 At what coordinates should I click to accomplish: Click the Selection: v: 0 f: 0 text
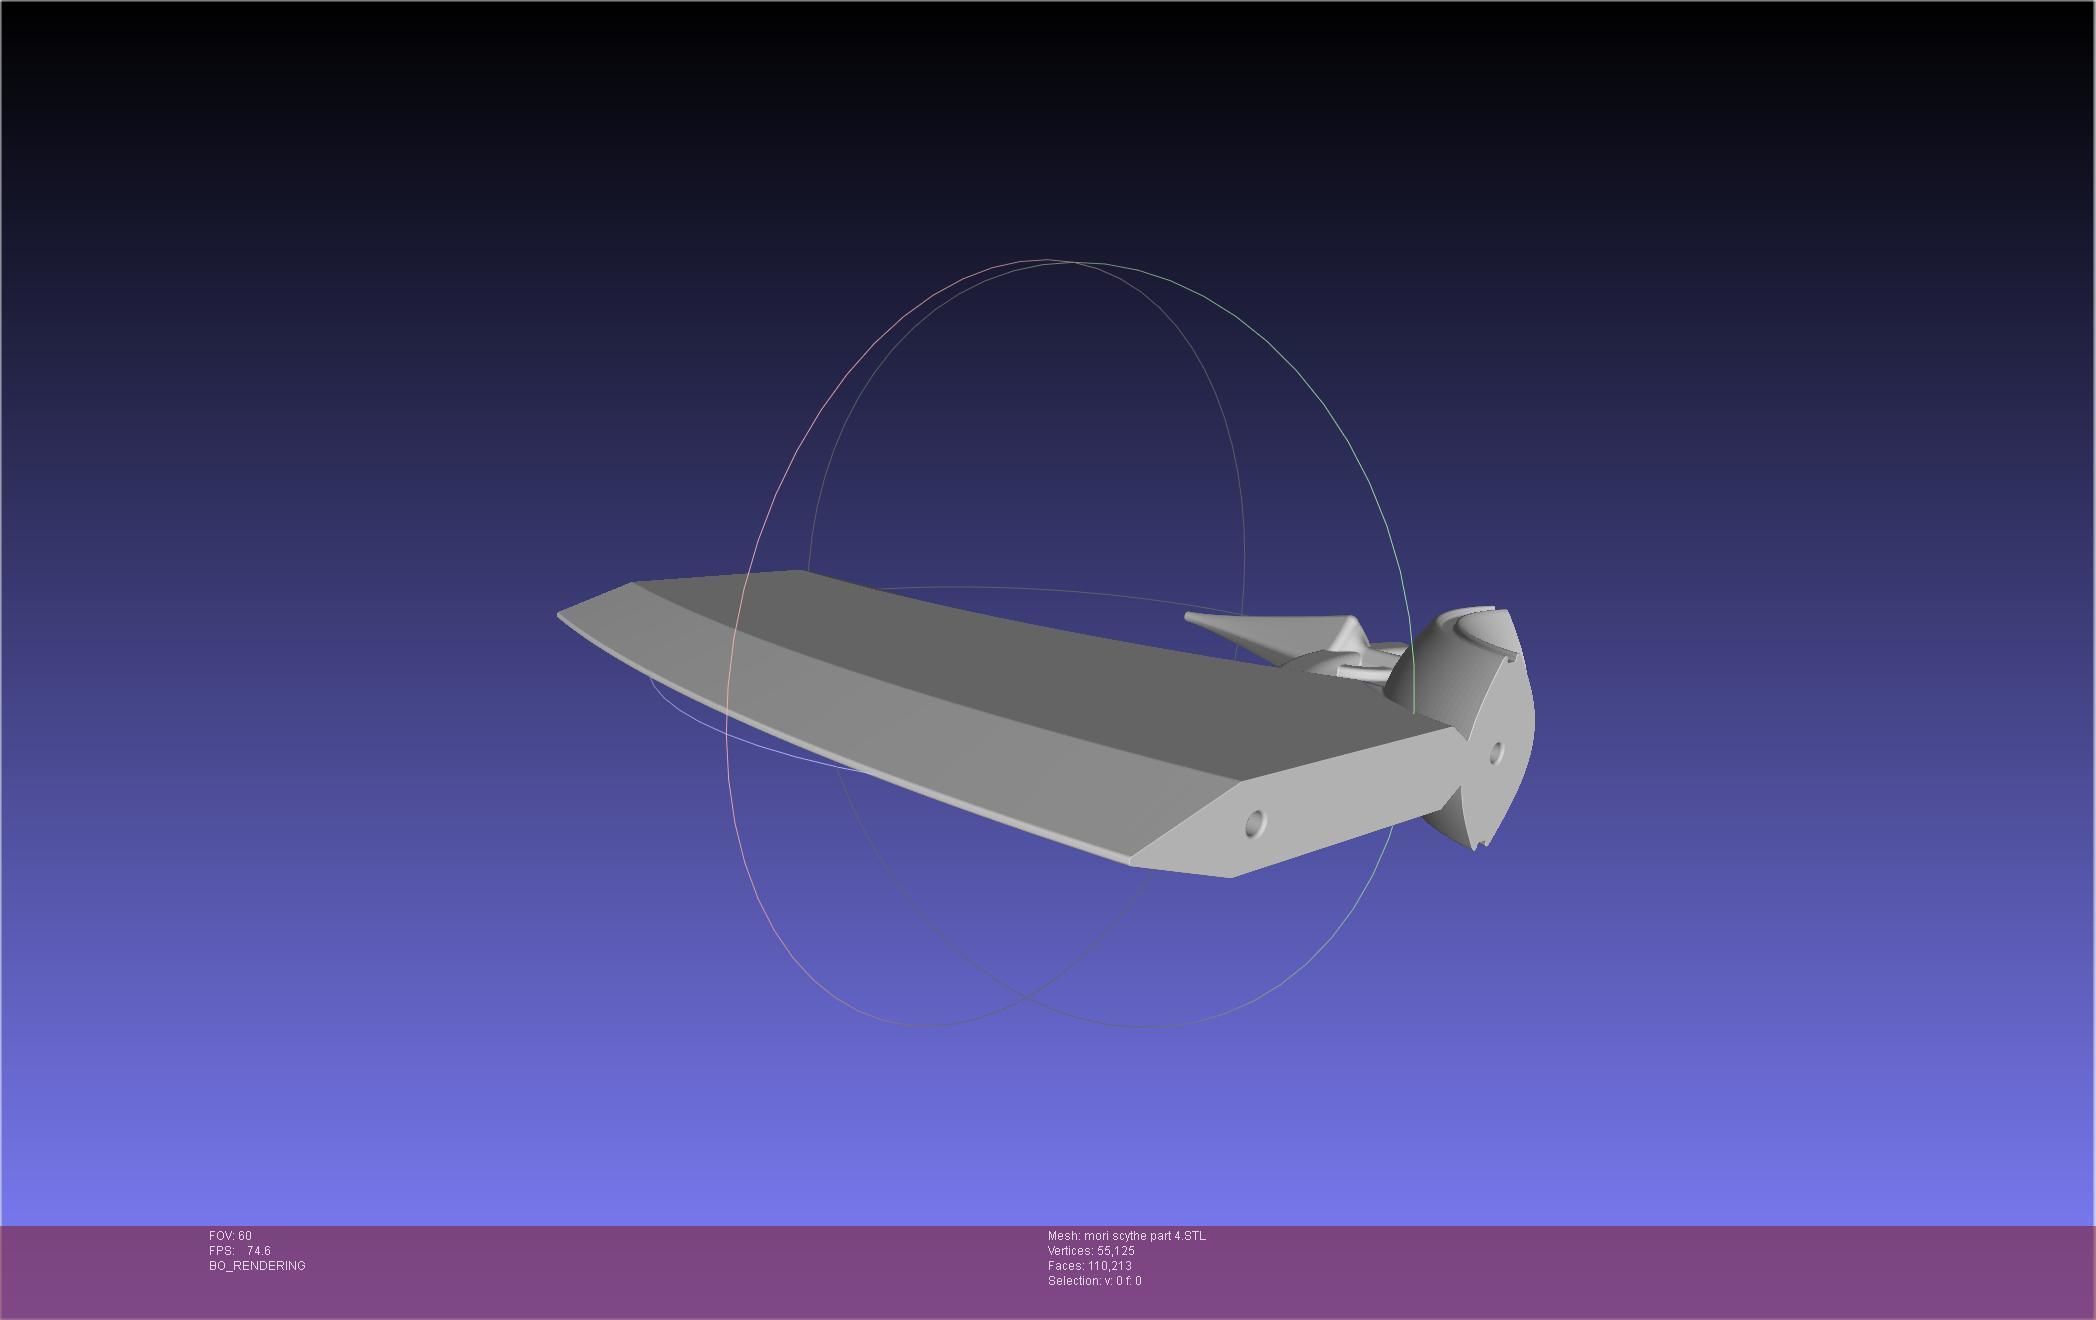1094,1281
